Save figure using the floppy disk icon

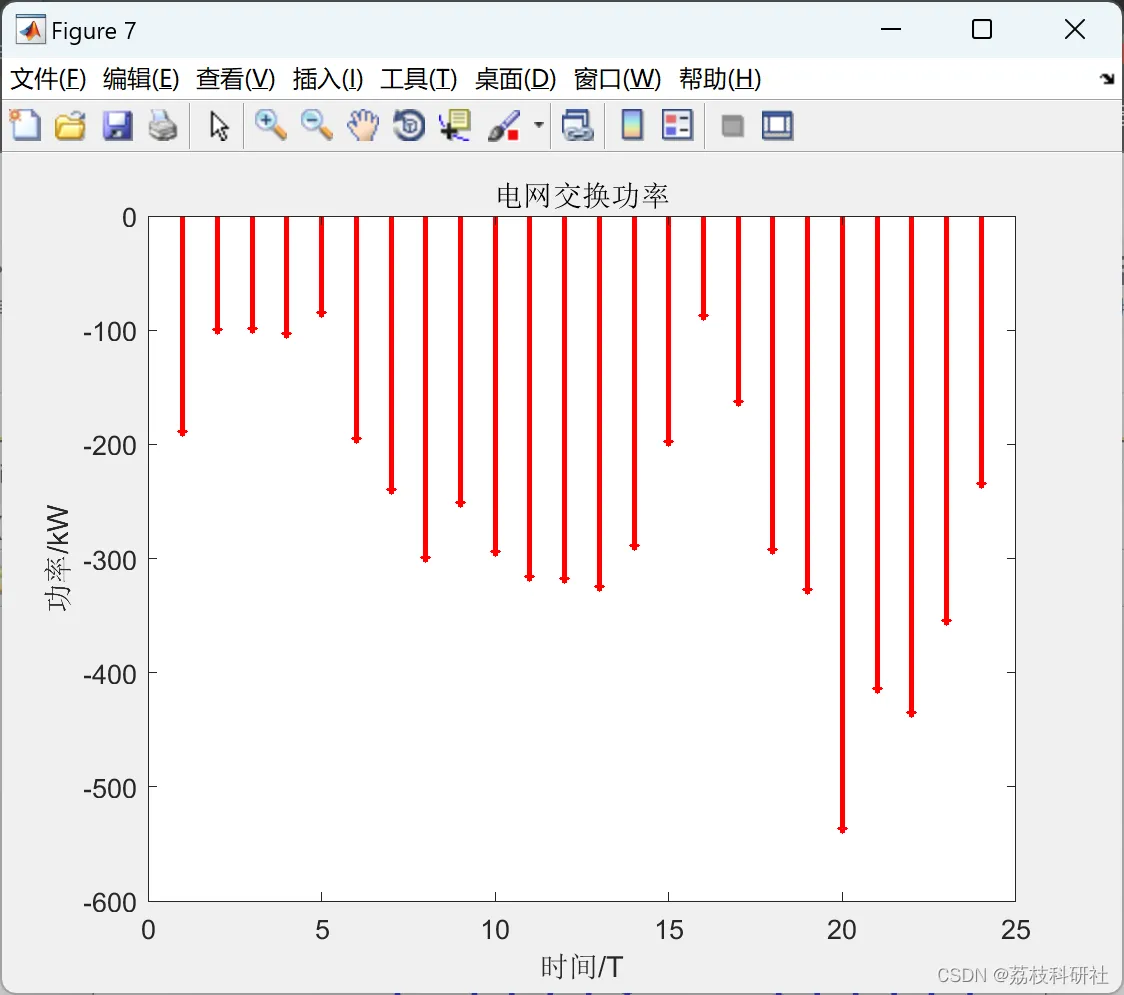pyautogui.click(x=117, y=125)
